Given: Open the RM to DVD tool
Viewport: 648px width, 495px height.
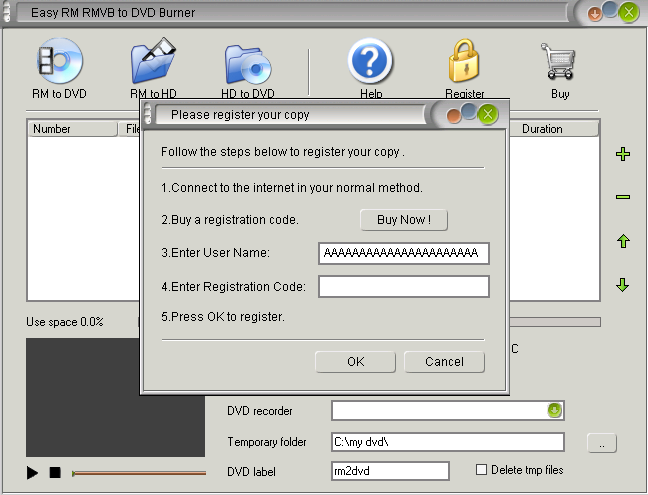Looking at the screenshot, I should pos(60,68).
